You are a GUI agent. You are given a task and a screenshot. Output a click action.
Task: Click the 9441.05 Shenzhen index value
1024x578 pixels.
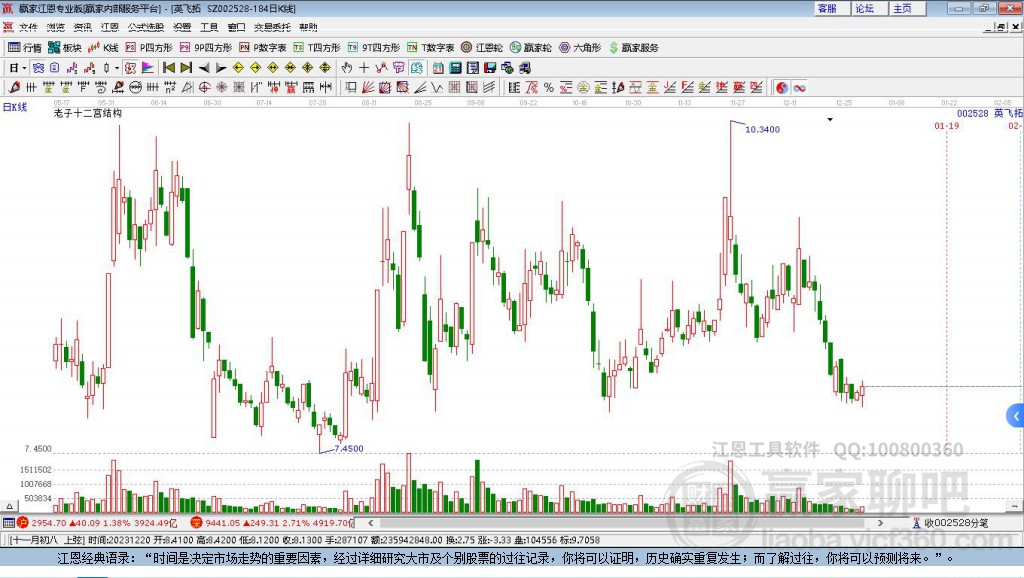pos(223,523)
